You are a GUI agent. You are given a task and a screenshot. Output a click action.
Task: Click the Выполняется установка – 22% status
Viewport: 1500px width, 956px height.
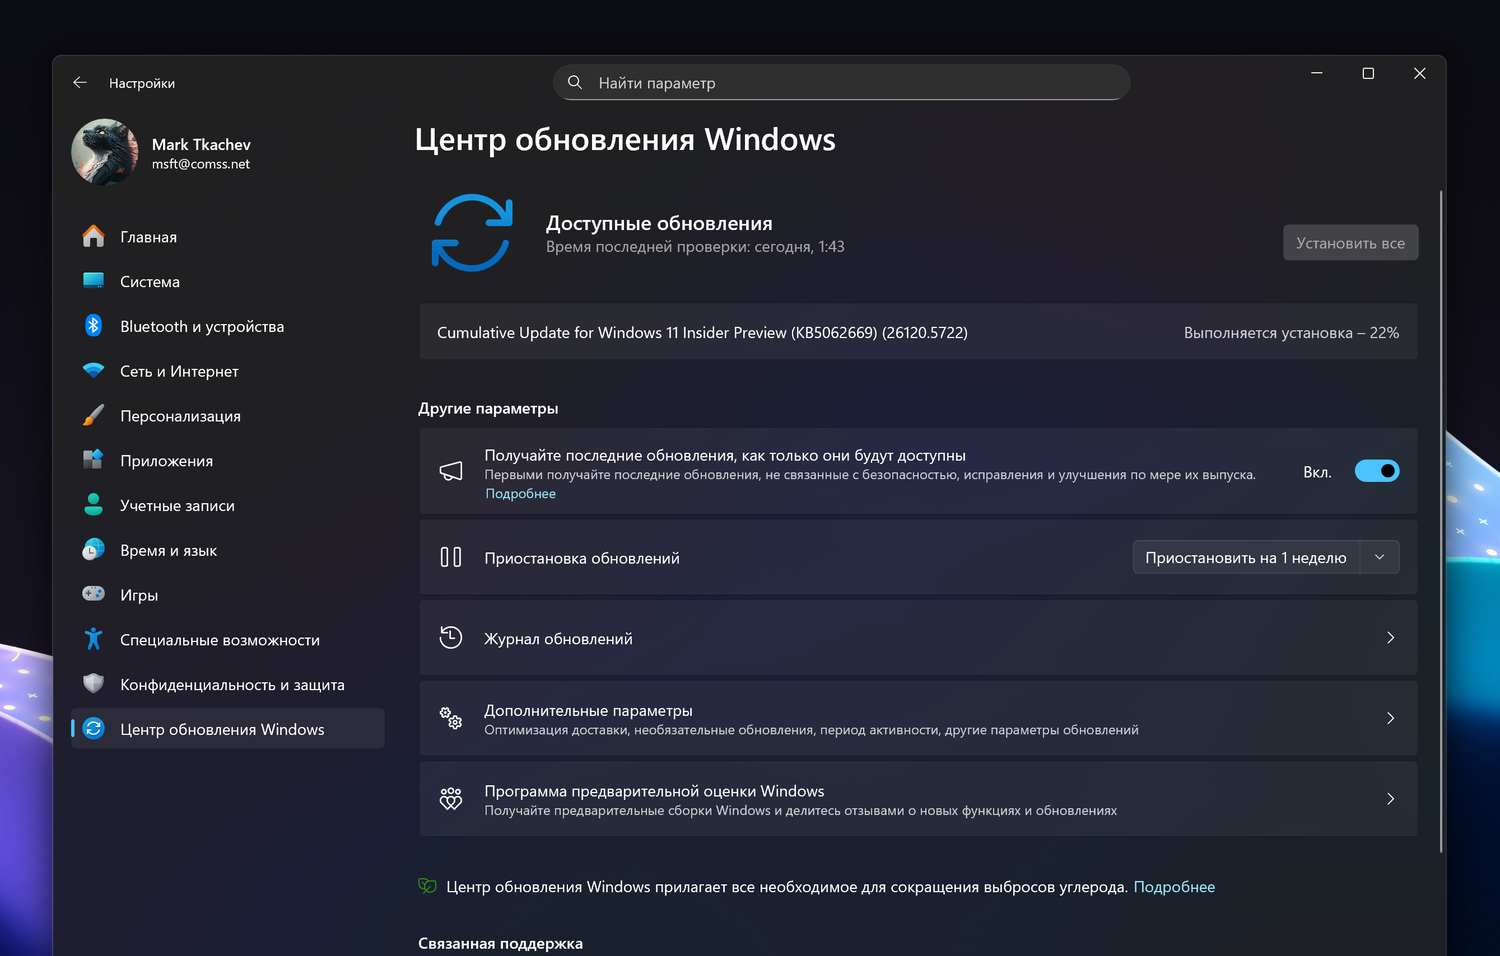click(x=1291, y=333)
